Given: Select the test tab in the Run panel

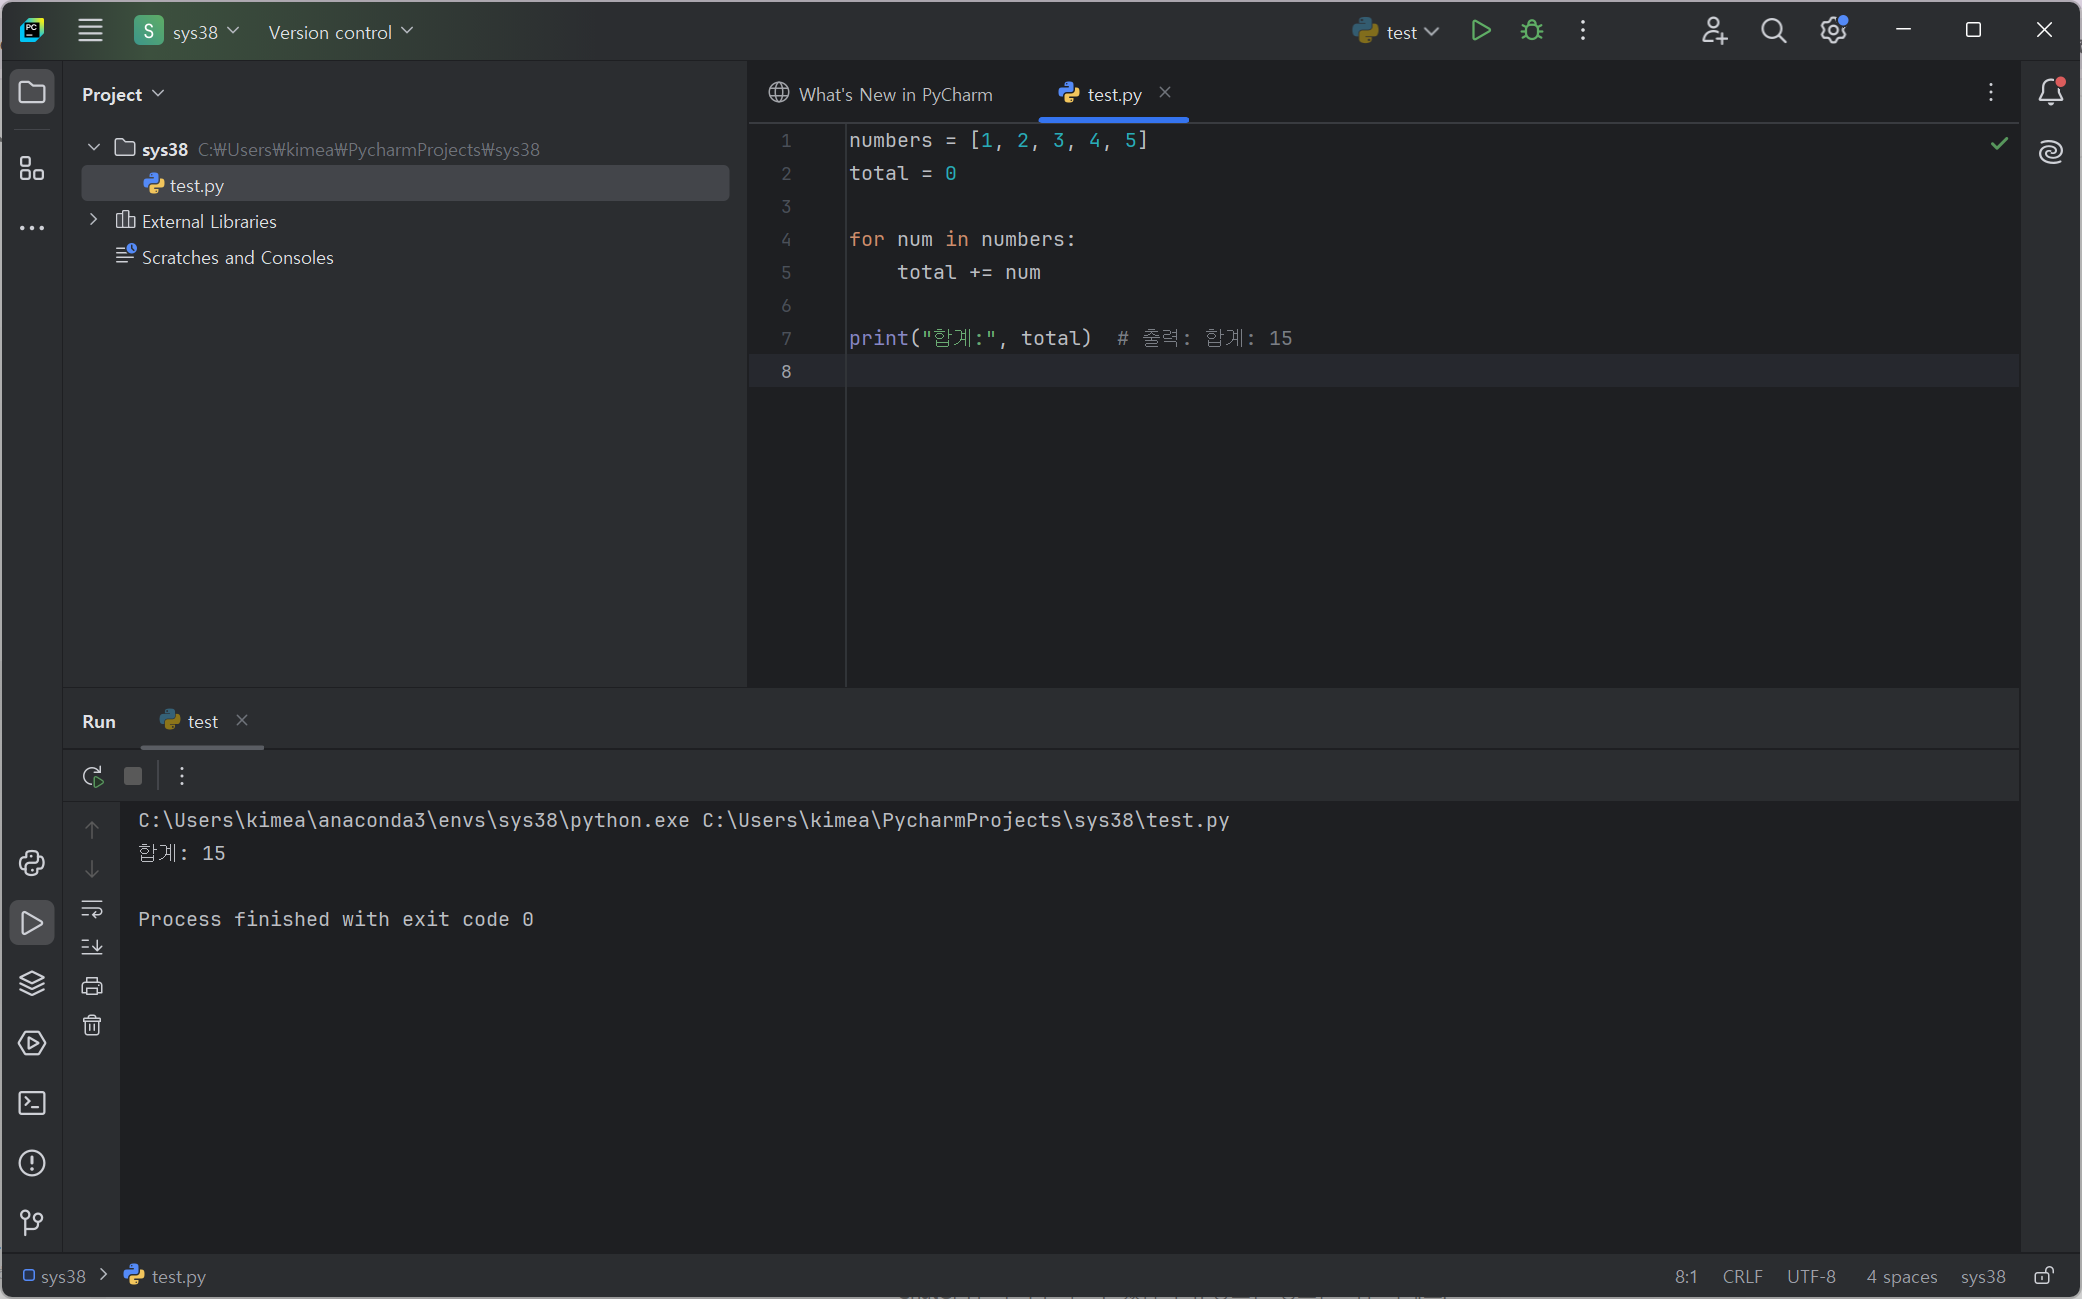Looking at the screenshot, I should 201,721.
